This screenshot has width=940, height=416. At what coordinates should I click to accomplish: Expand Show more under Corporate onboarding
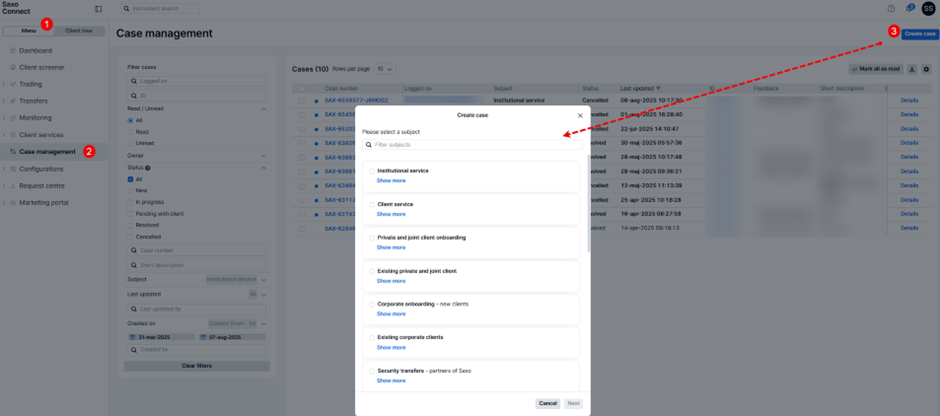point(391,314)
